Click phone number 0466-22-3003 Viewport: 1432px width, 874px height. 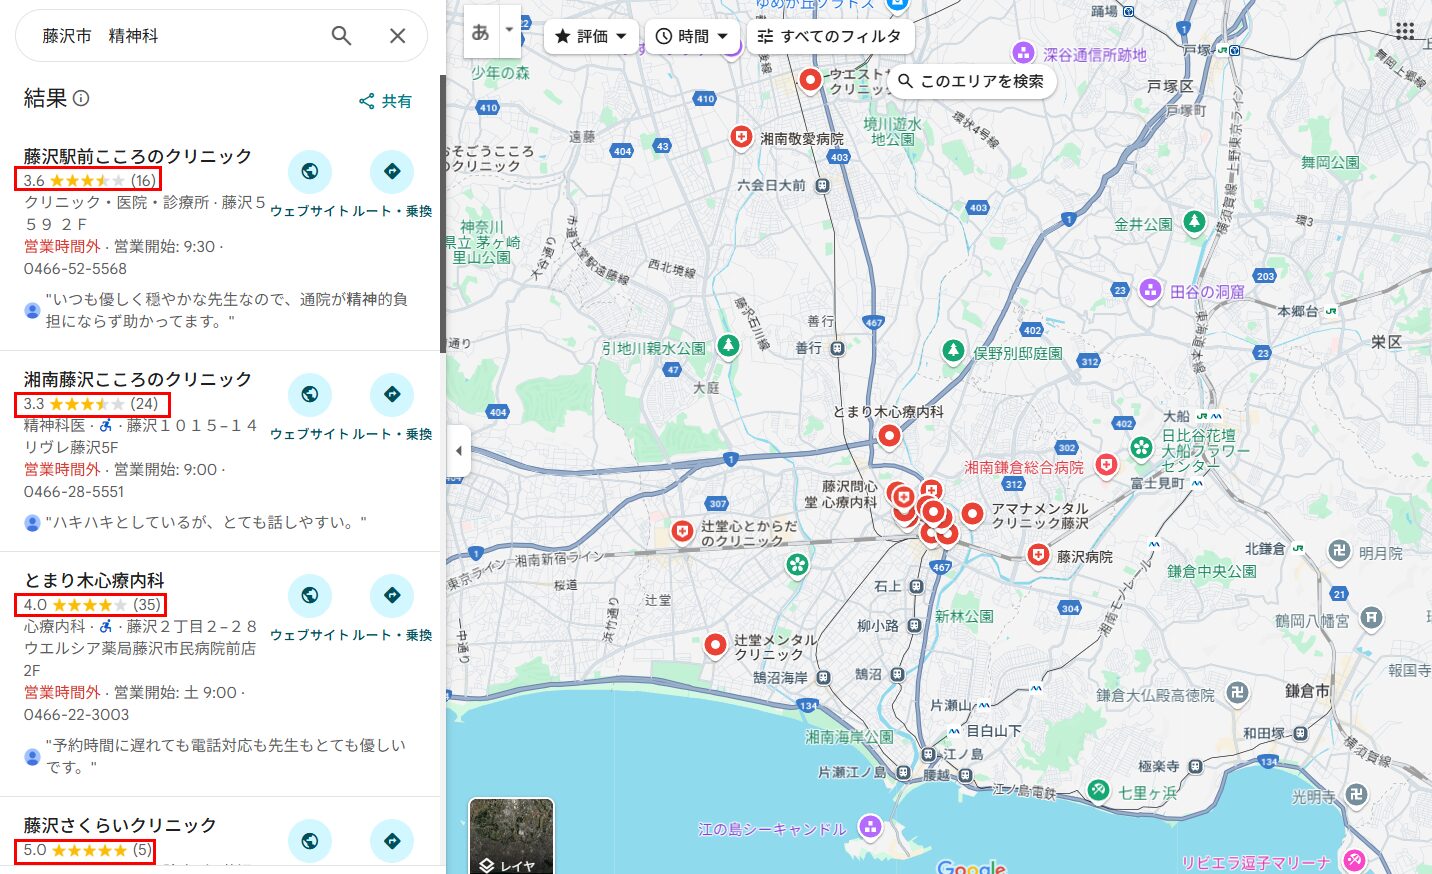[76, 714]
